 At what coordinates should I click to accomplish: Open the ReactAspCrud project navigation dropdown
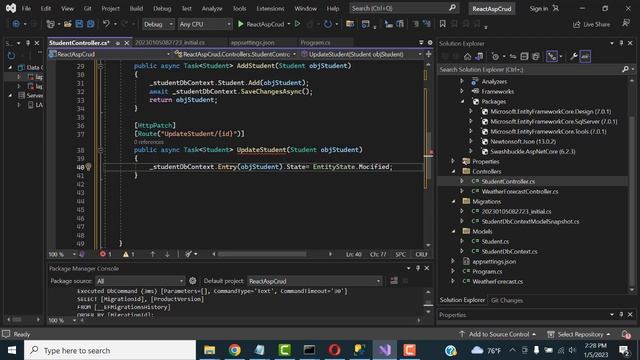coord(109,54)
